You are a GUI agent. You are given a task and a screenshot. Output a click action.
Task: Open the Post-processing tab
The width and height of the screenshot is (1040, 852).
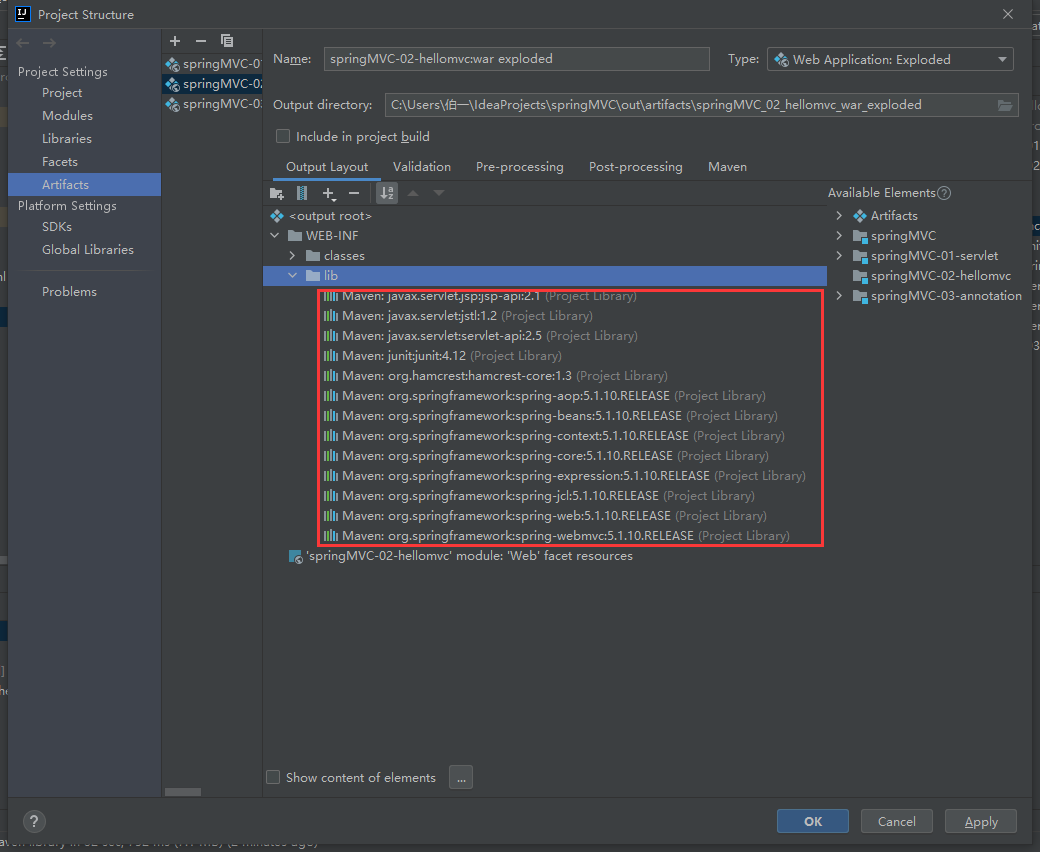point(635,167)
